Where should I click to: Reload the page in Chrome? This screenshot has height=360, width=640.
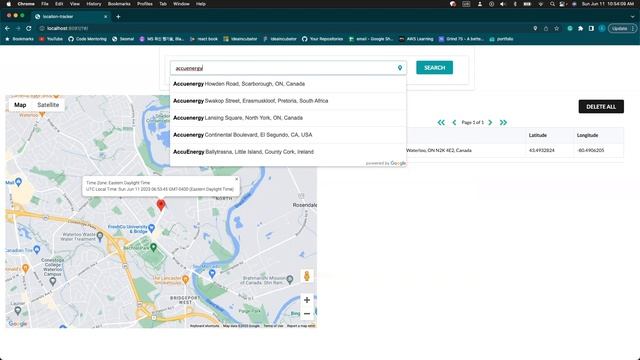coord(29,28)
